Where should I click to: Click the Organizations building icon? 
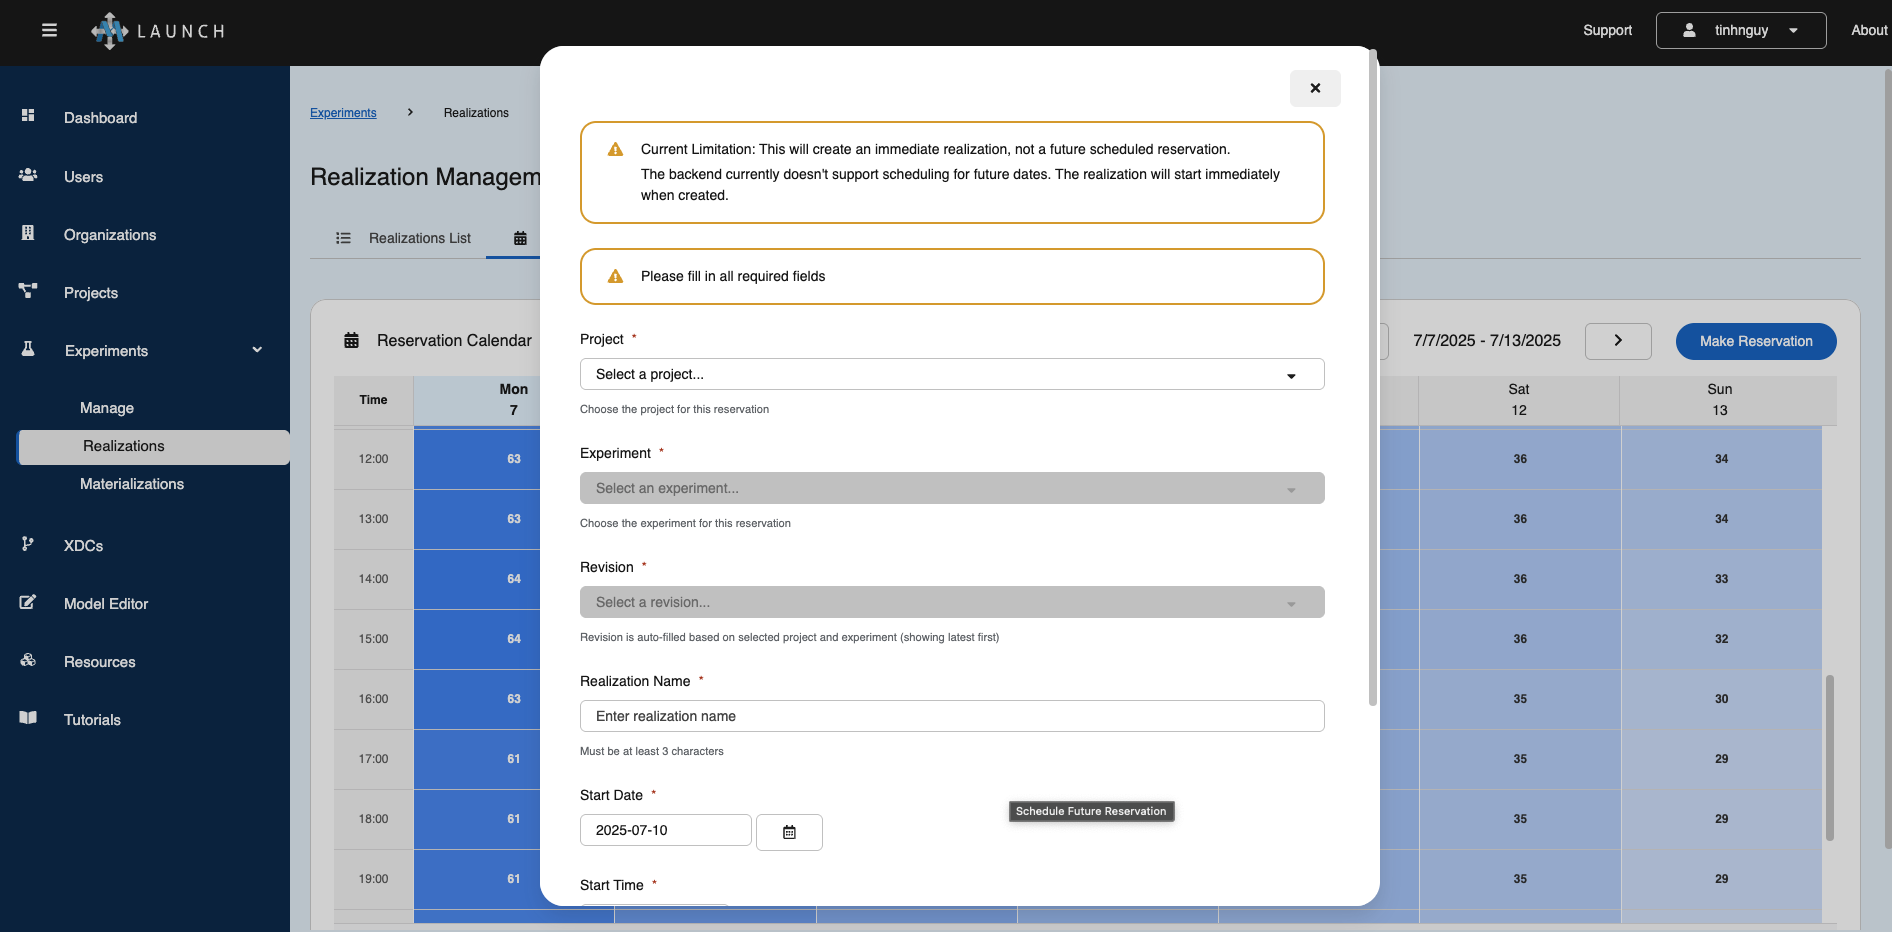tap(28, 233)
